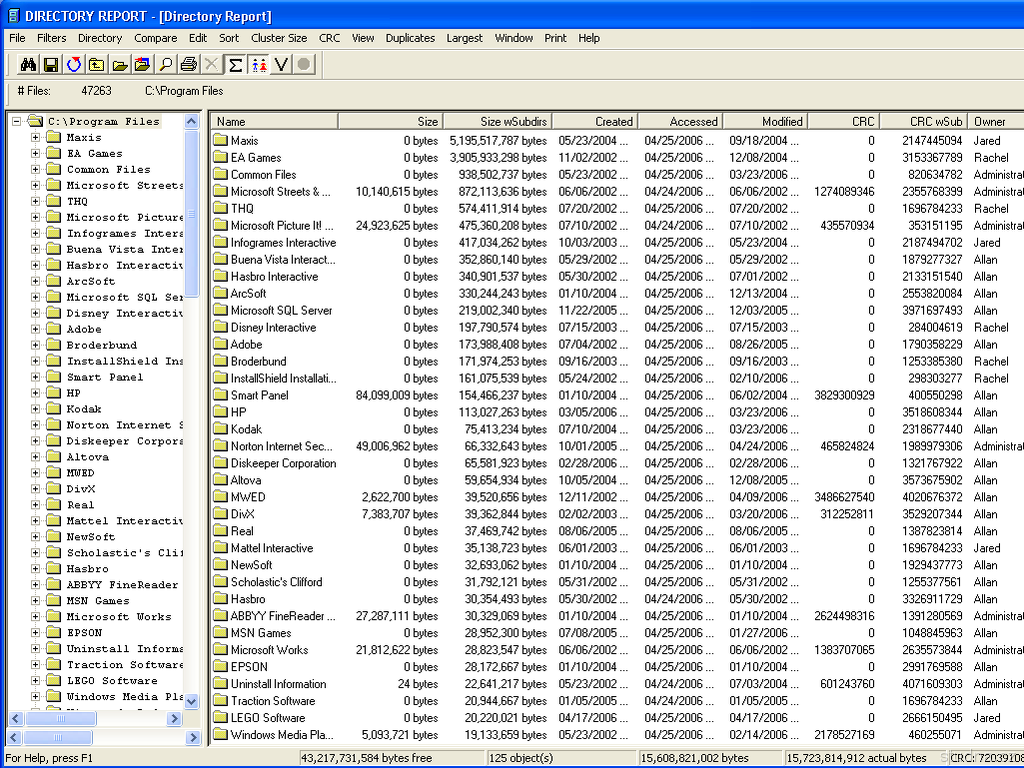
Task: Expand the Maxis folder tree node
Action: click(x=36, y=138)
